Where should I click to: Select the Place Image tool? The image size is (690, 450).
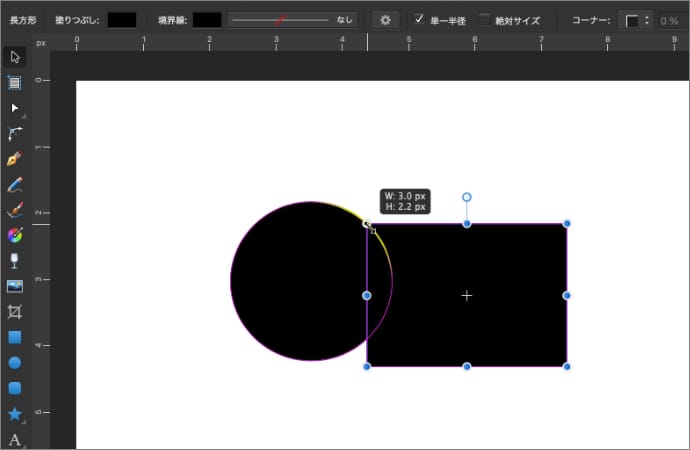pyautogui.click(x=15, y=287)
